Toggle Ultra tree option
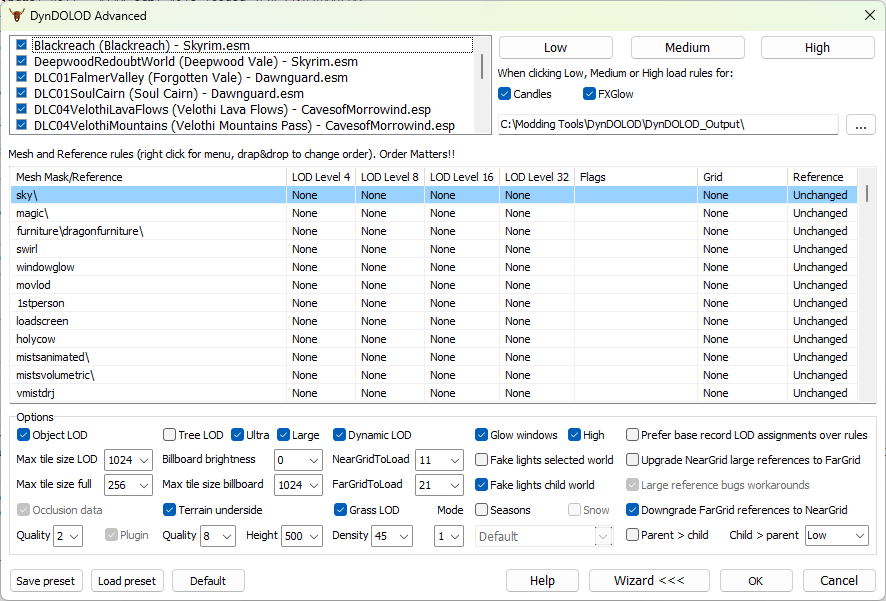The width and height of the screenshot is (886, 601). 237,435
